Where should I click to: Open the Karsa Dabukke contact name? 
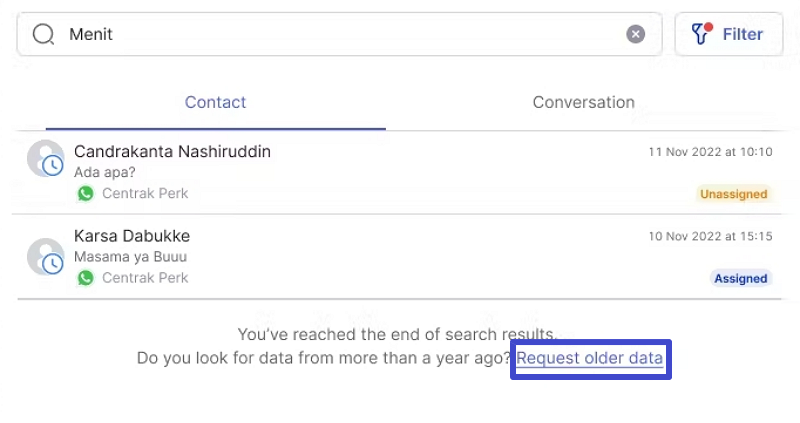[x=132, y=236]
